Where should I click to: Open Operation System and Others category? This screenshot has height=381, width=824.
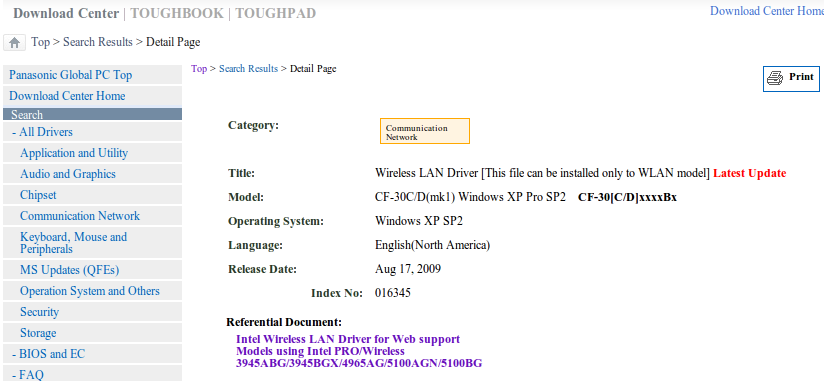click(x=92, y=291)
